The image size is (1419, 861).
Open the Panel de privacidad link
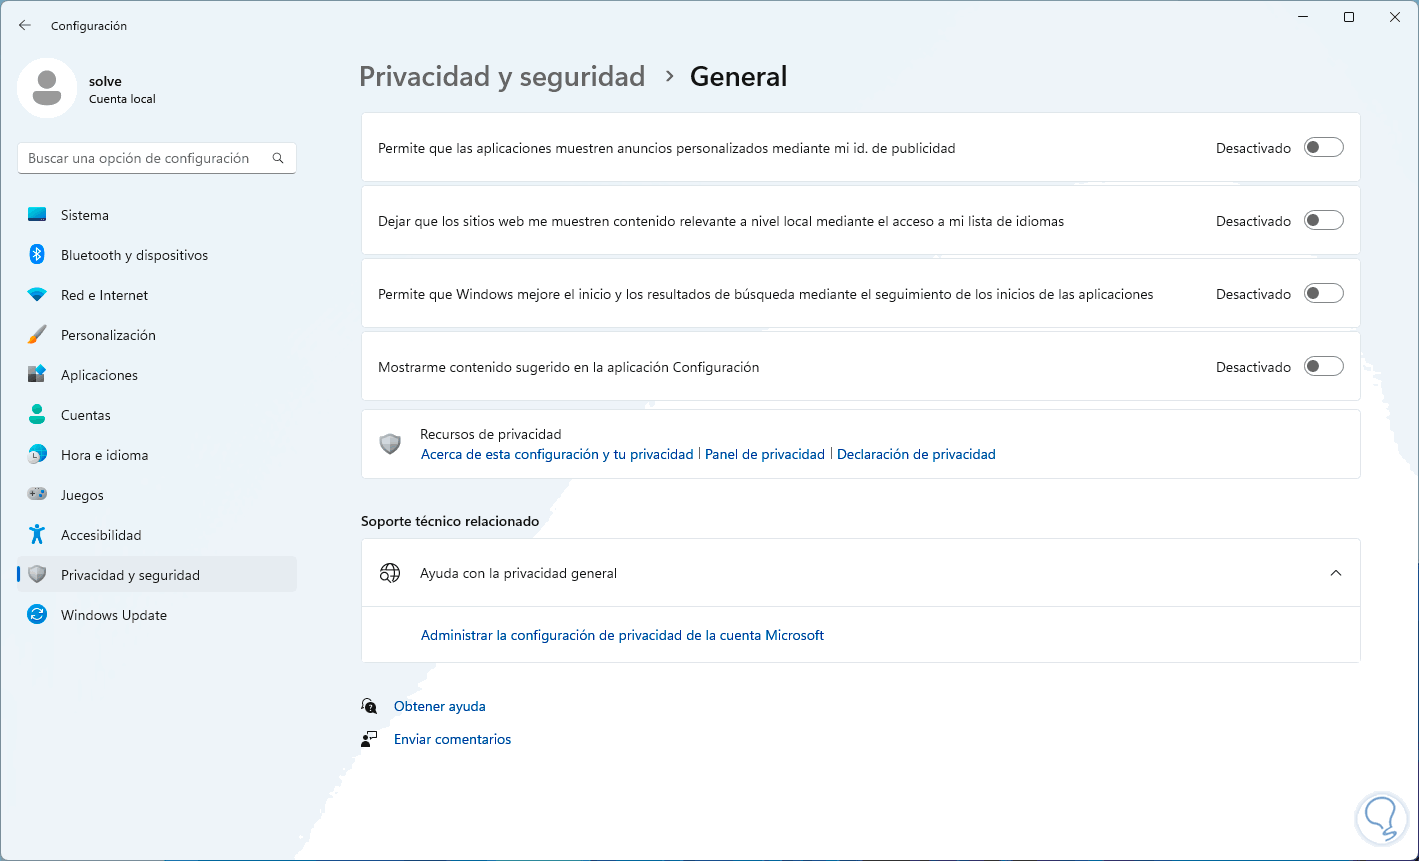coord(765,454)
